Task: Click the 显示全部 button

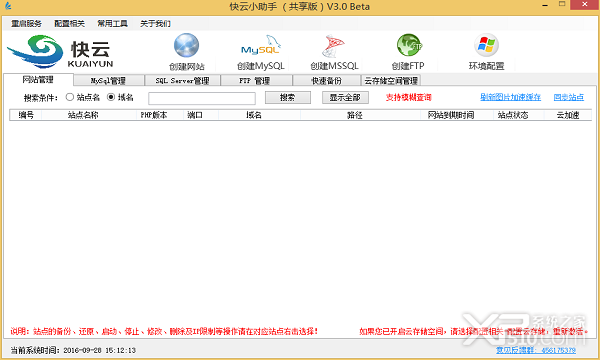Action: pos(345,98)
